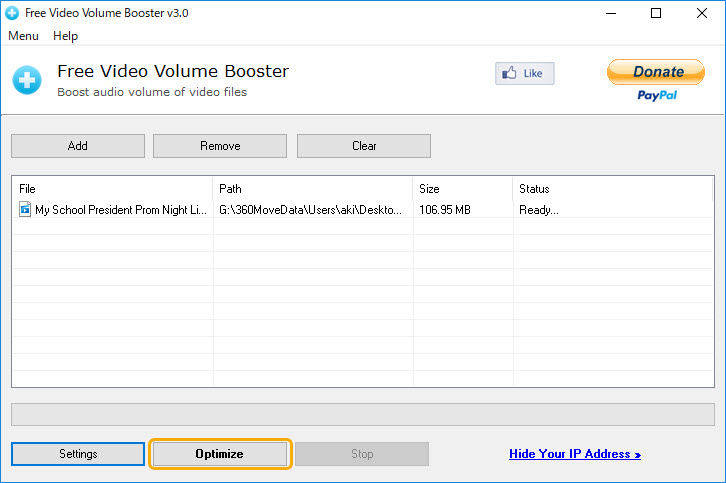Follow the Hide Your IP Address link
The height and width of the screenshot is (483, 726).
pyautogui.click(x=574, y=454)
